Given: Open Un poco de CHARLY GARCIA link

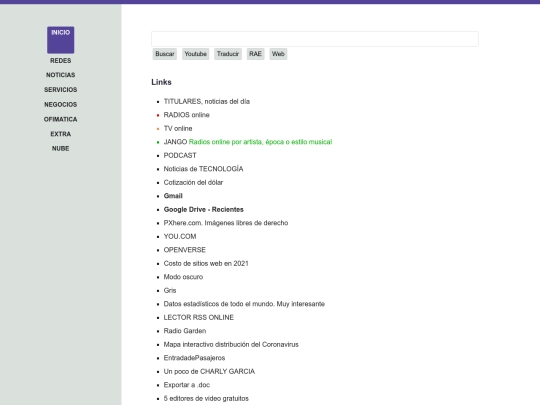Looking at the screenshot, I should 209,372.
